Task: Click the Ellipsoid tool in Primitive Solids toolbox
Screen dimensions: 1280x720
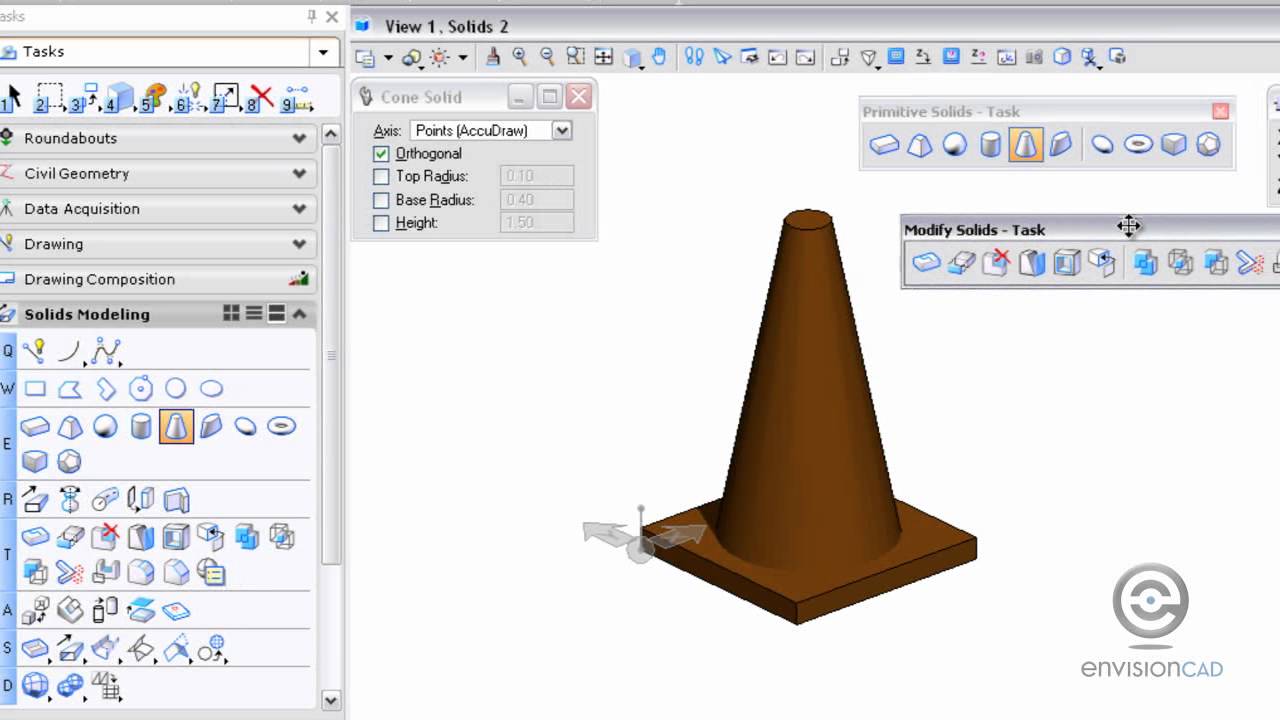Action: (x=1102, y=144)
